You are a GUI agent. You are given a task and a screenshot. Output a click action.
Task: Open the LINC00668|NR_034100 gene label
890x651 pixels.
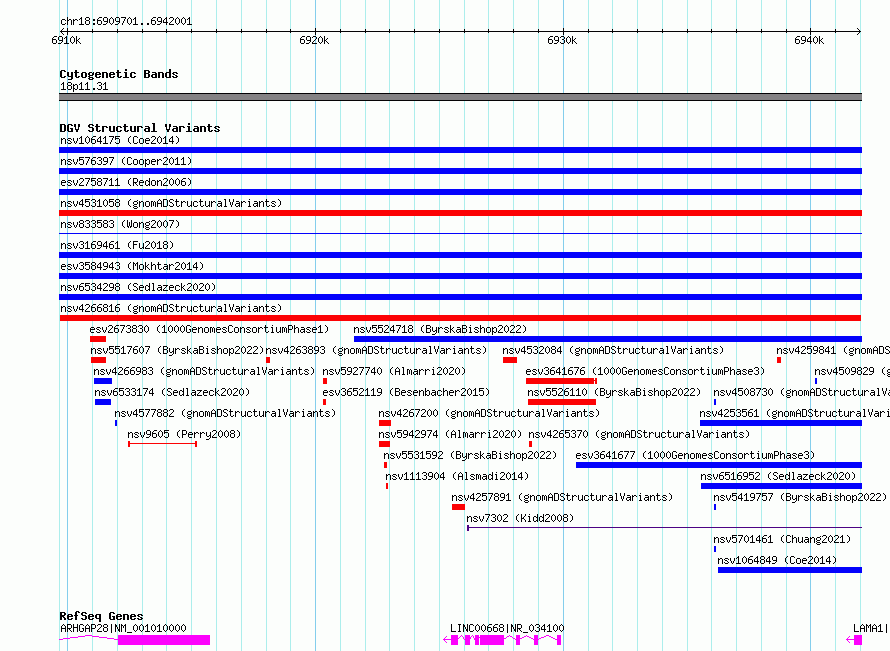507,628
